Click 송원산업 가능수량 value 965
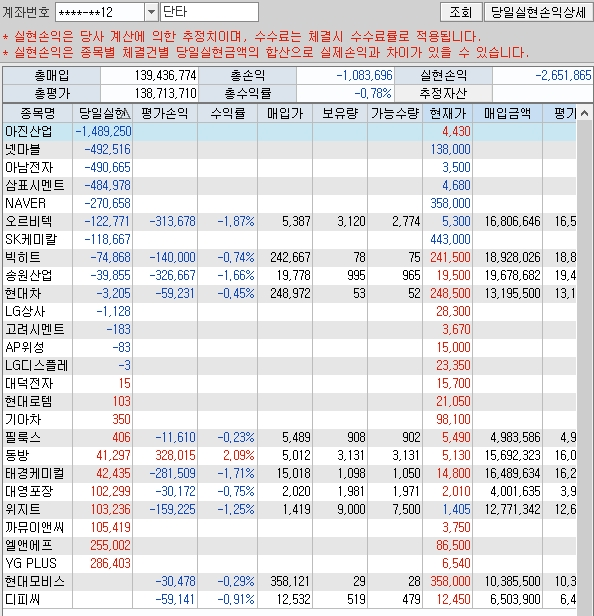The height and width of the screenshot is (616, 594). 411,276
